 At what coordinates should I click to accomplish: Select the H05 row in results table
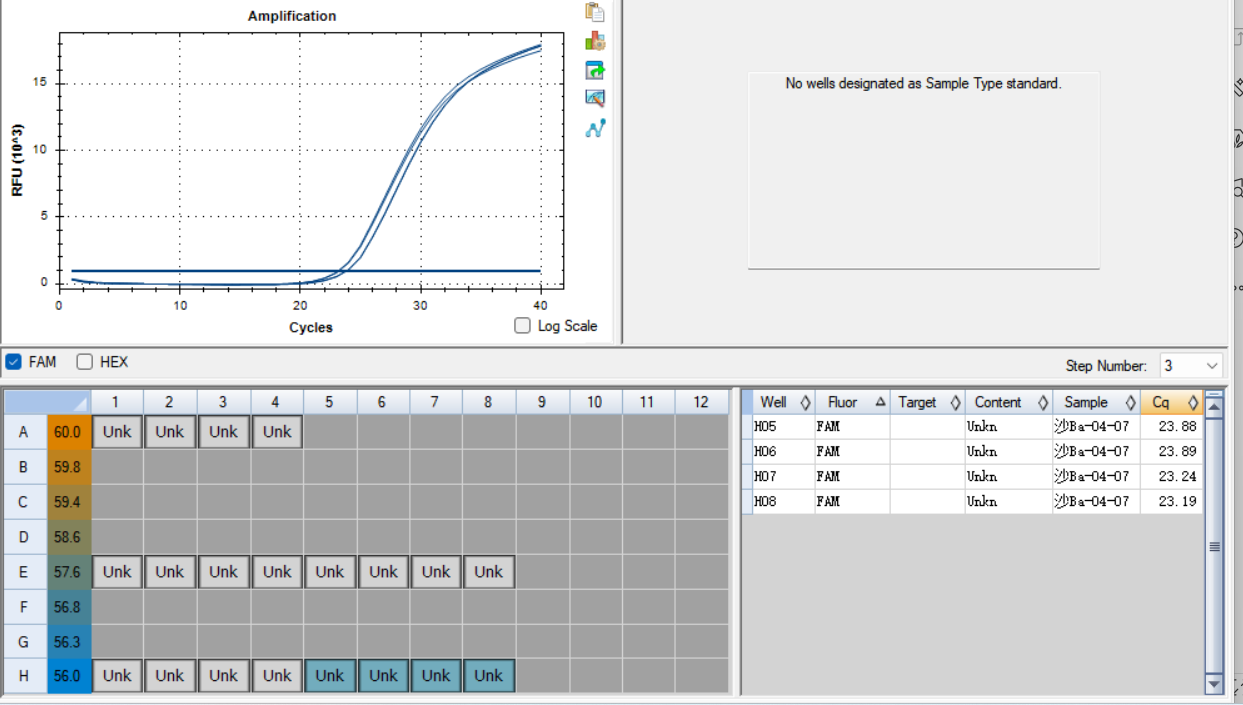[x=972, y=426]
